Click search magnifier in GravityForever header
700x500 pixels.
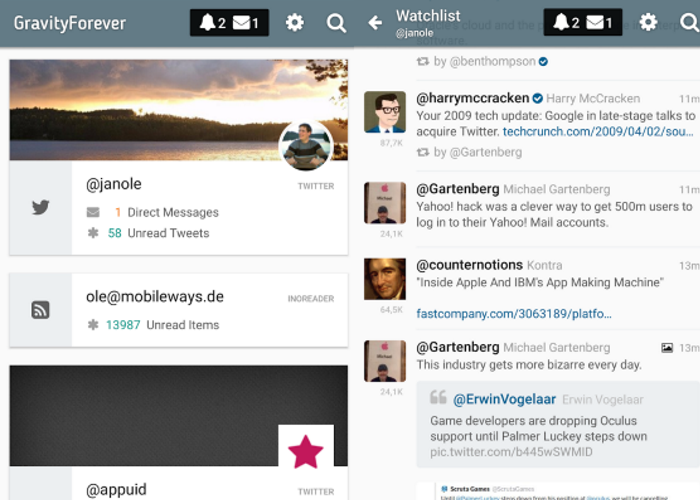[x=337, y=23]
